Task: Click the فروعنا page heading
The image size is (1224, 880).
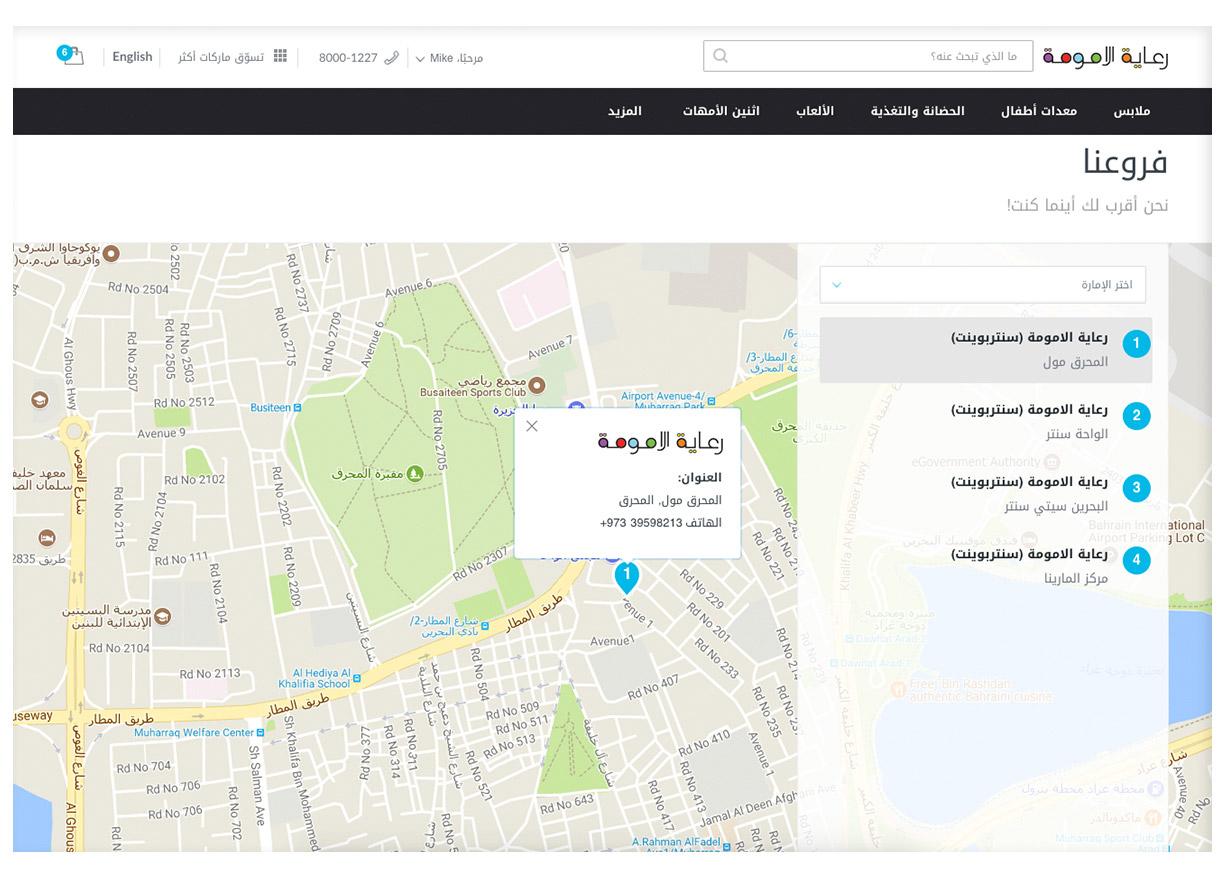Action: click(1125, 162)
